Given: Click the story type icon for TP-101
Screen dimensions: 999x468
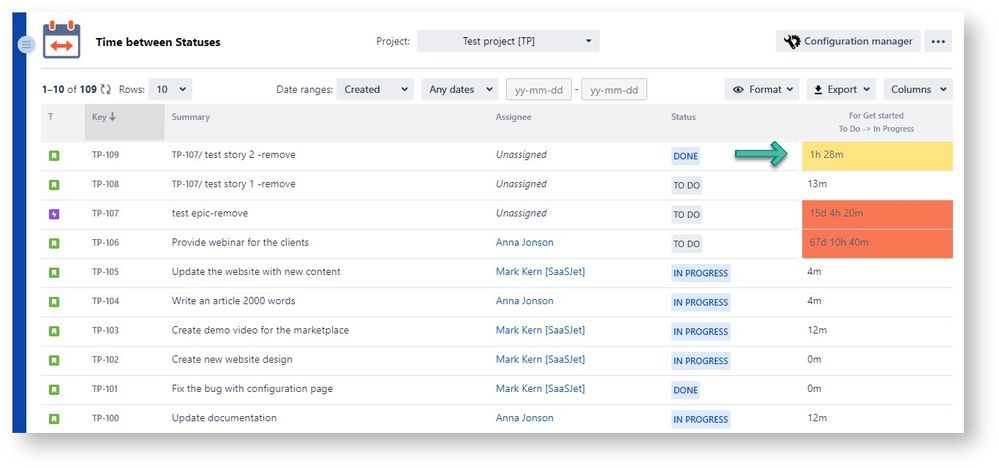Looking at the screenshot, I should [x=54, y=390].
